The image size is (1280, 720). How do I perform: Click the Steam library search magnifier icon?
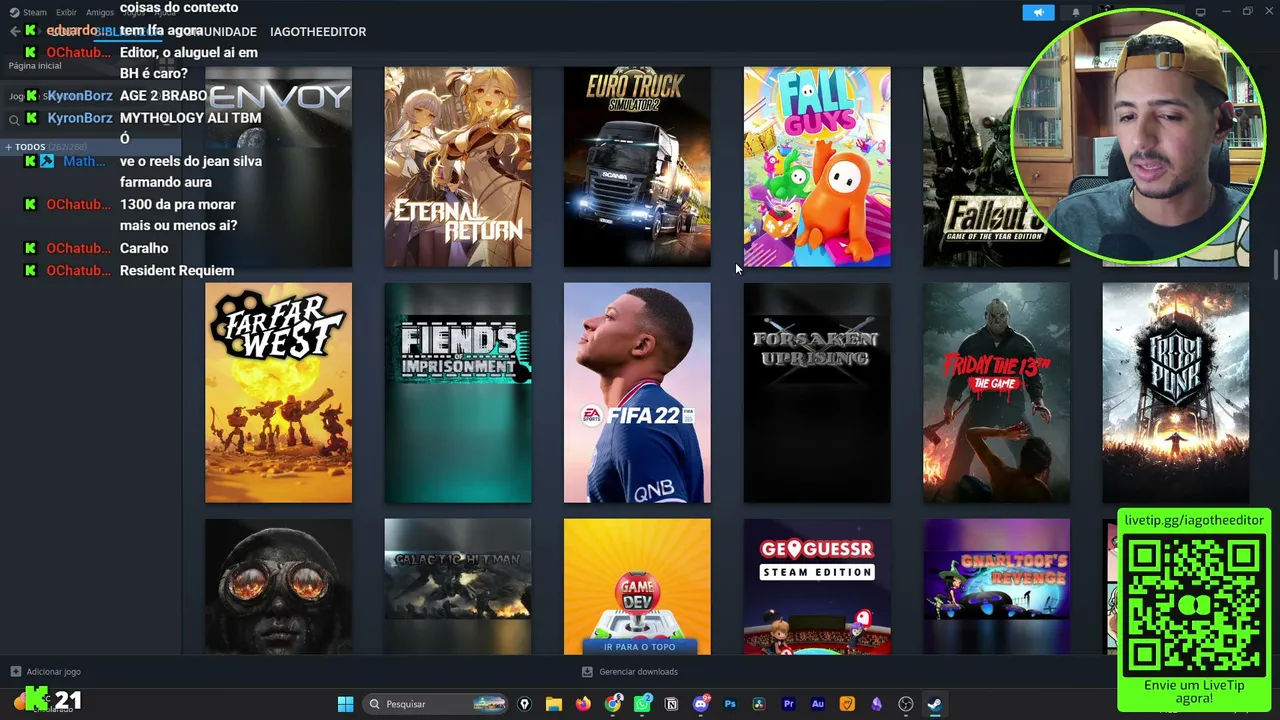pyautogui.click(x=14, y=120)
